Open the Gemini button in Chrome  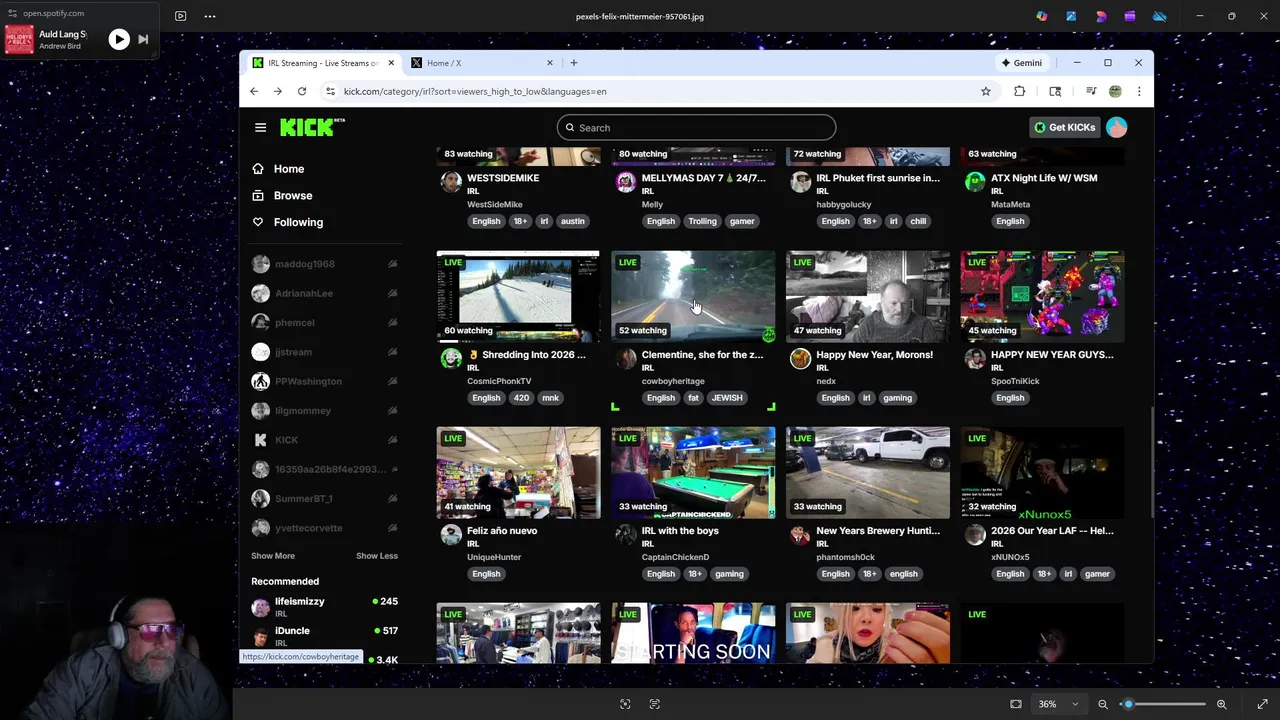click(x=1022, y=63)
